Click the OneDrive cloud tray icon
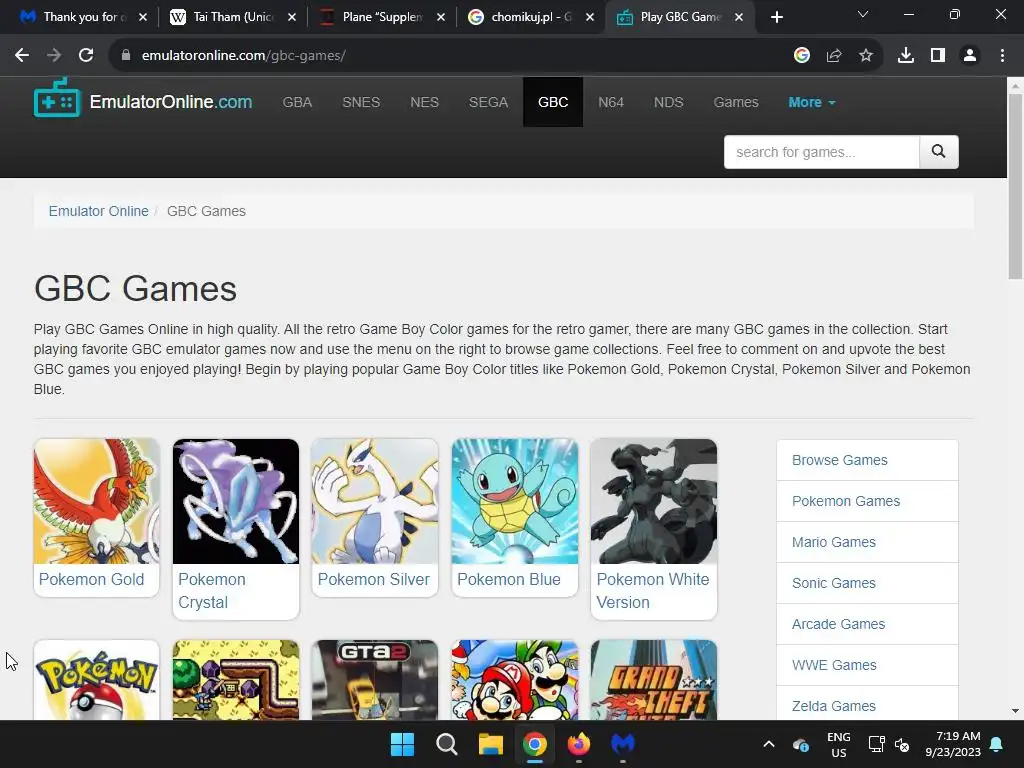The width and height of the screenshot is (1024, 768). (801, 744)
